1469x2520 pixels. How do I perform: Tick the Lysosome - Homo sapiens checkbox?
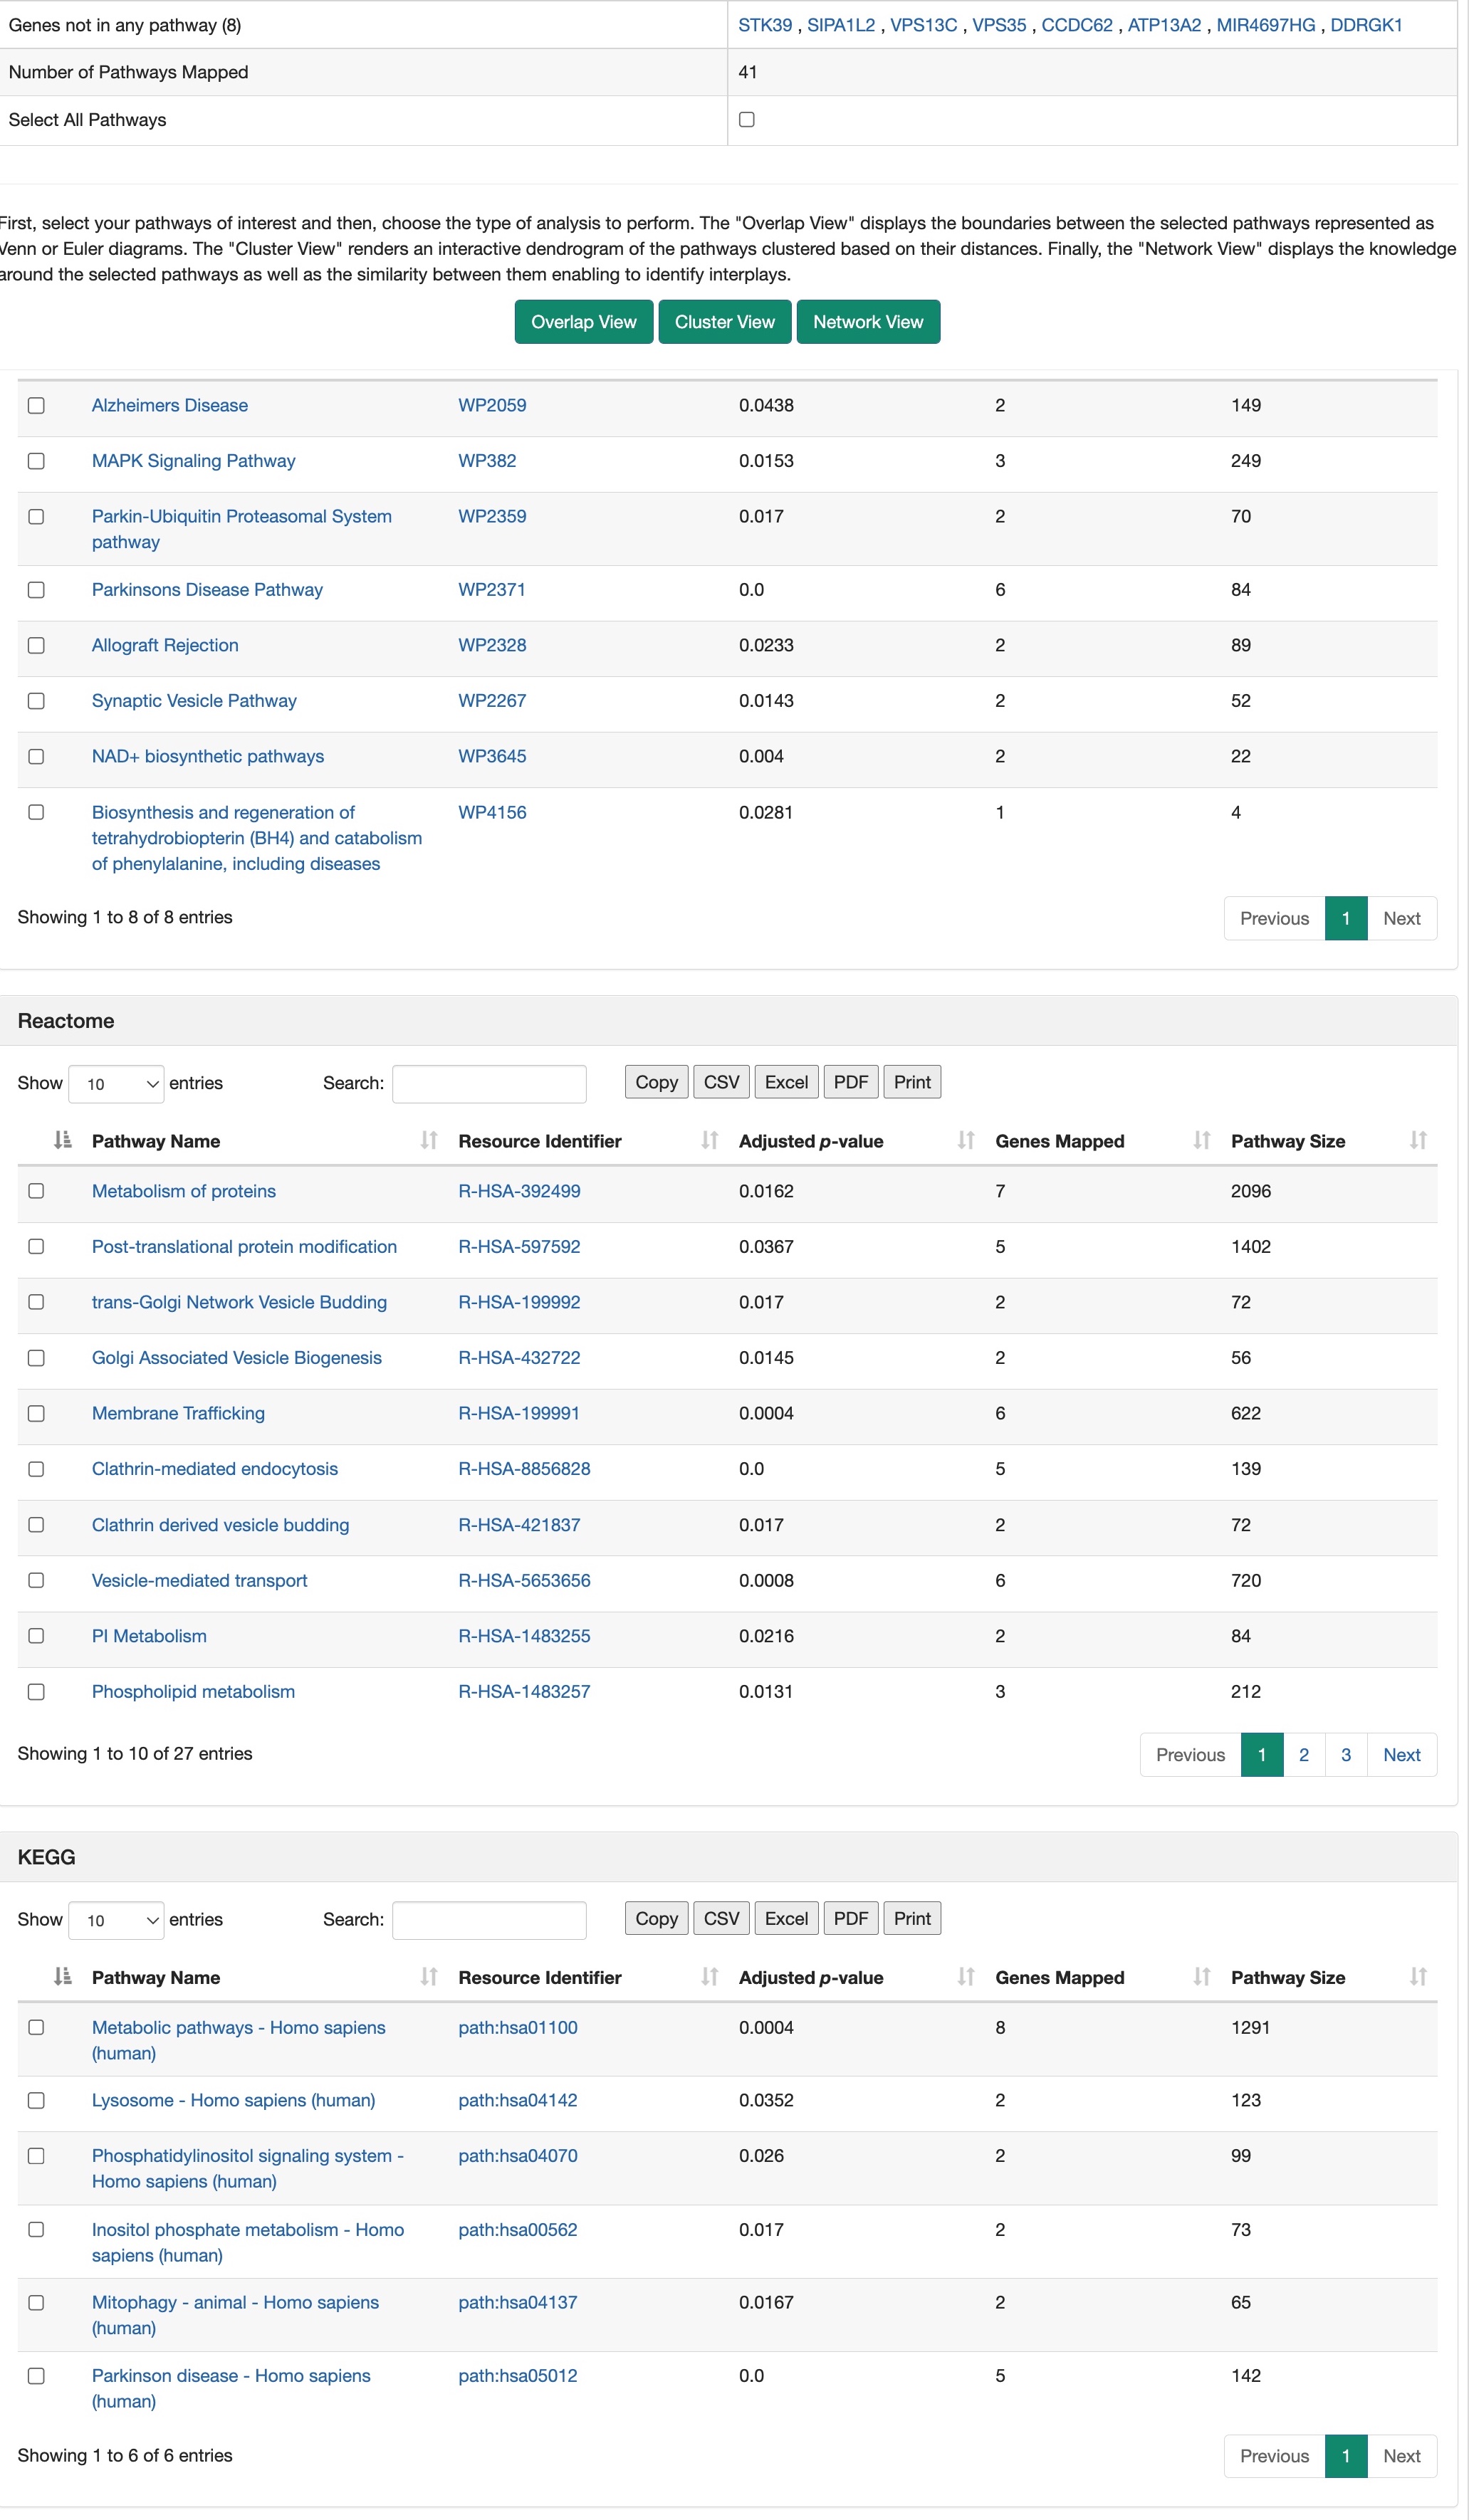point(36,2100)
